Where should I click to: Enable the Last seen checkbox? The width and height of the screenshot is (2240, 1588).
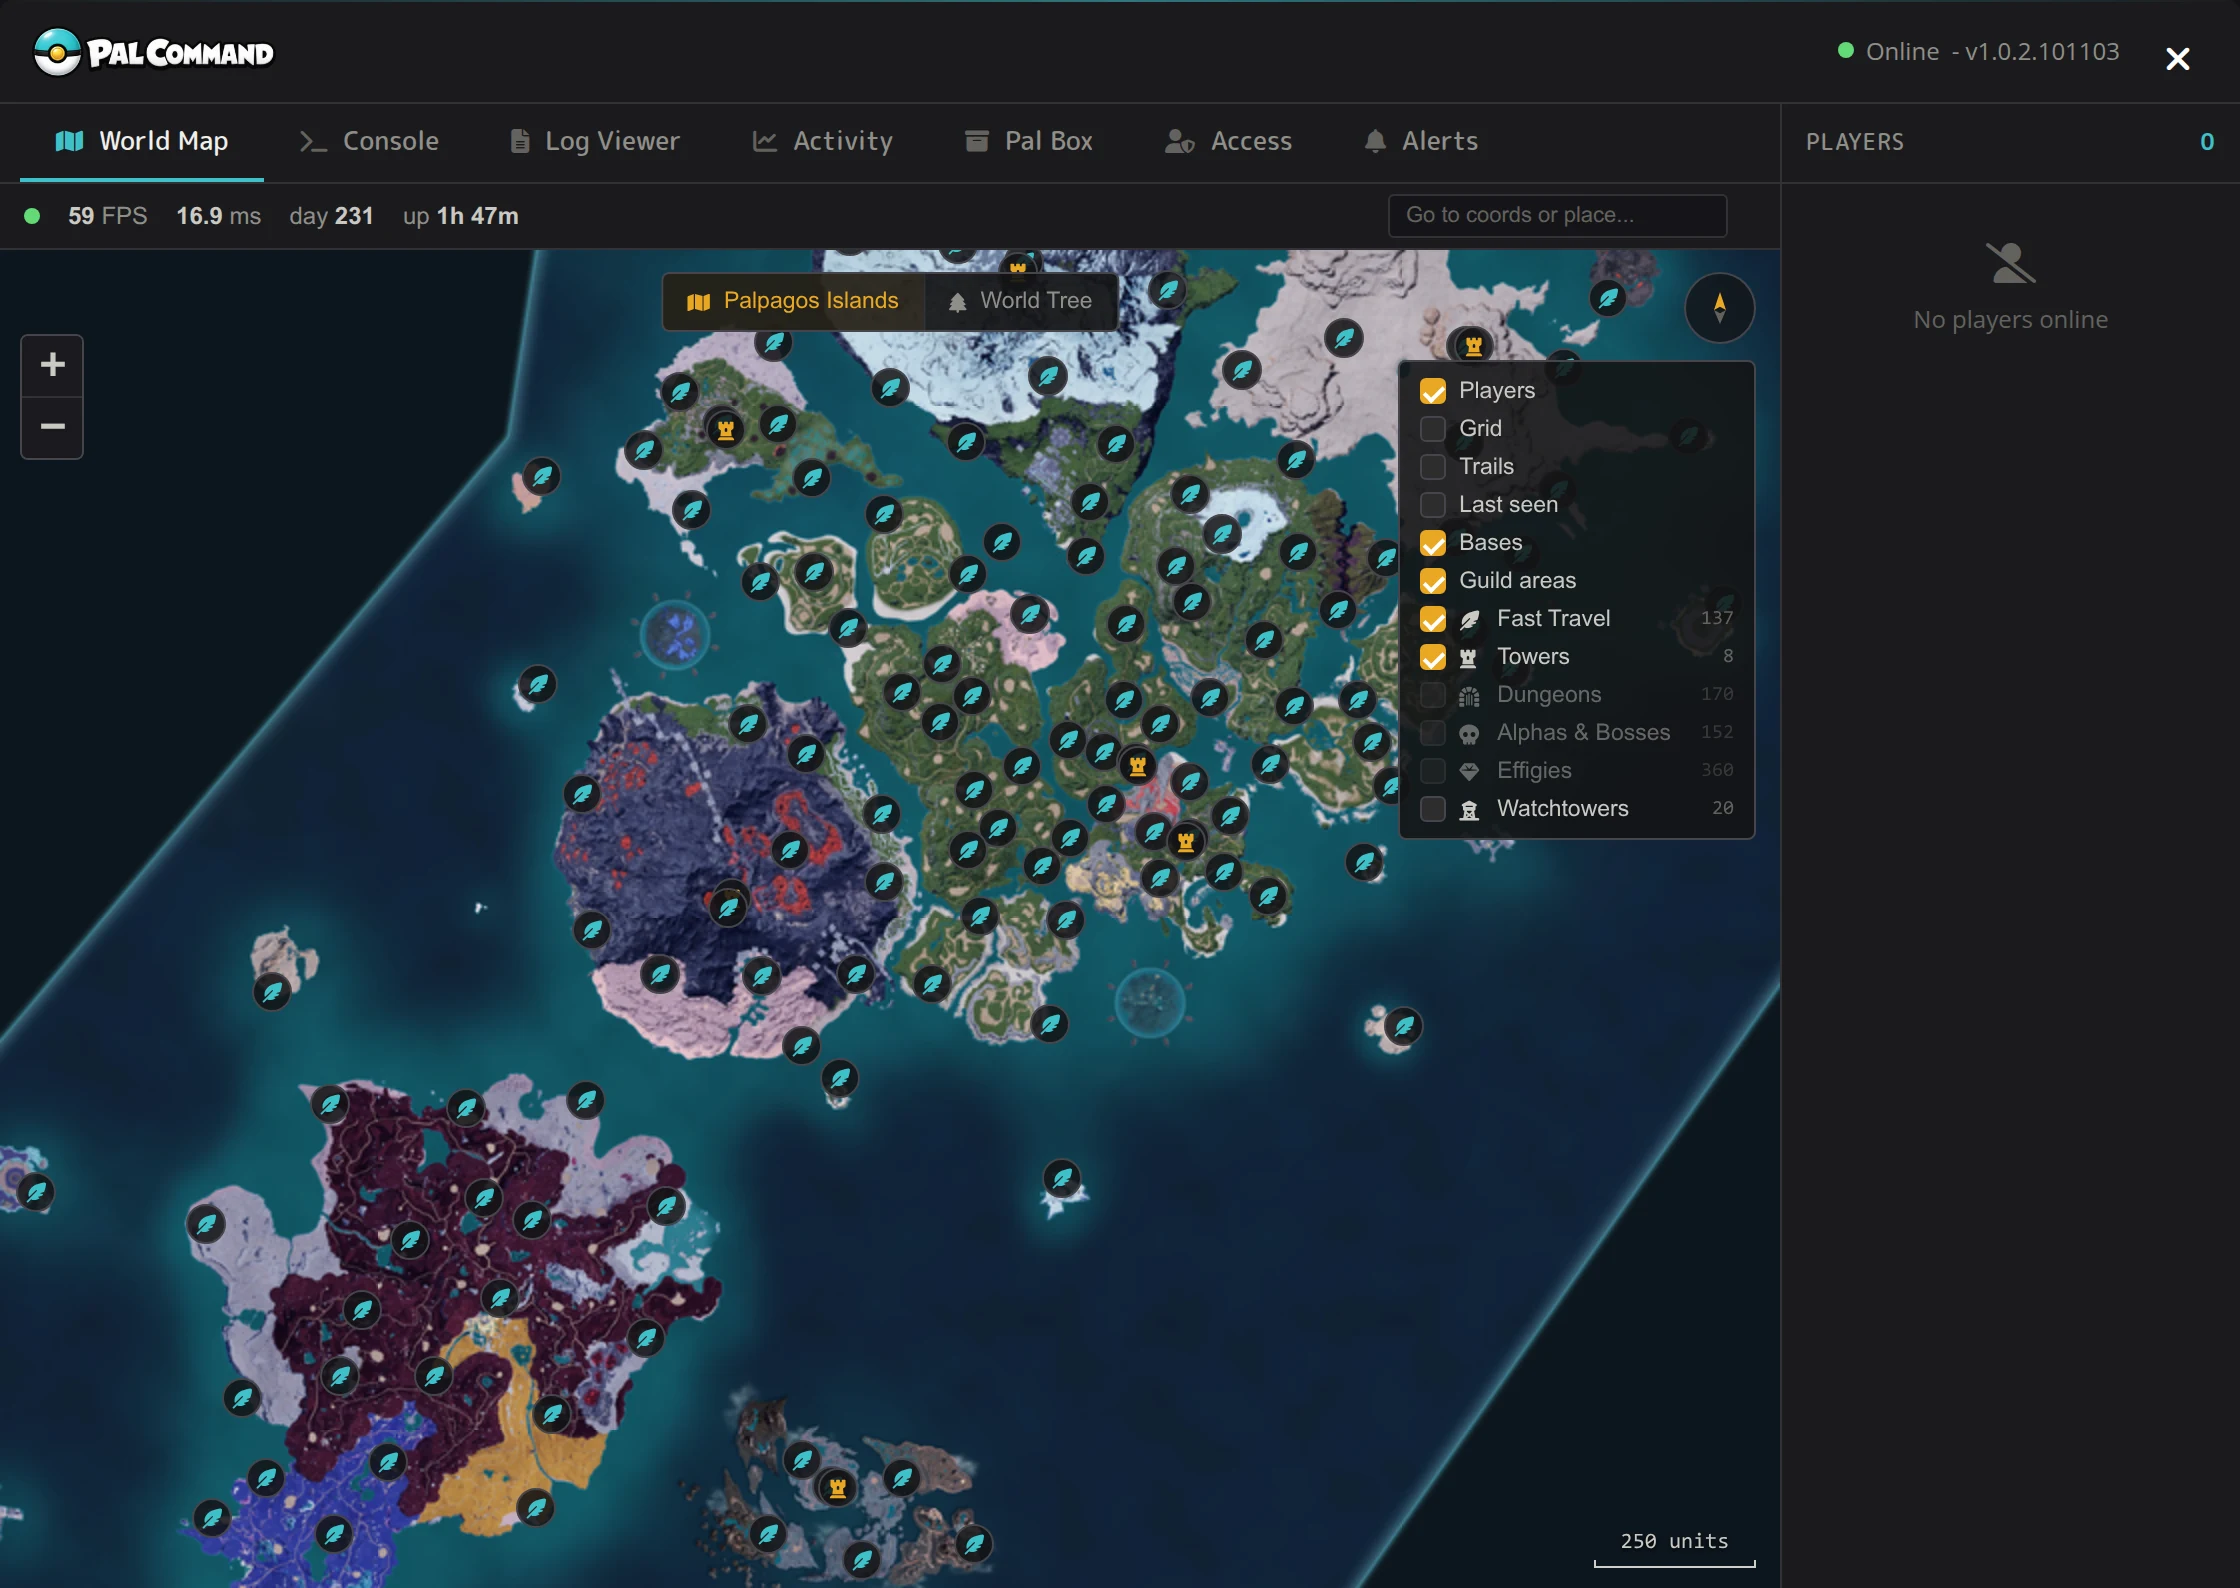(1433, 505)
